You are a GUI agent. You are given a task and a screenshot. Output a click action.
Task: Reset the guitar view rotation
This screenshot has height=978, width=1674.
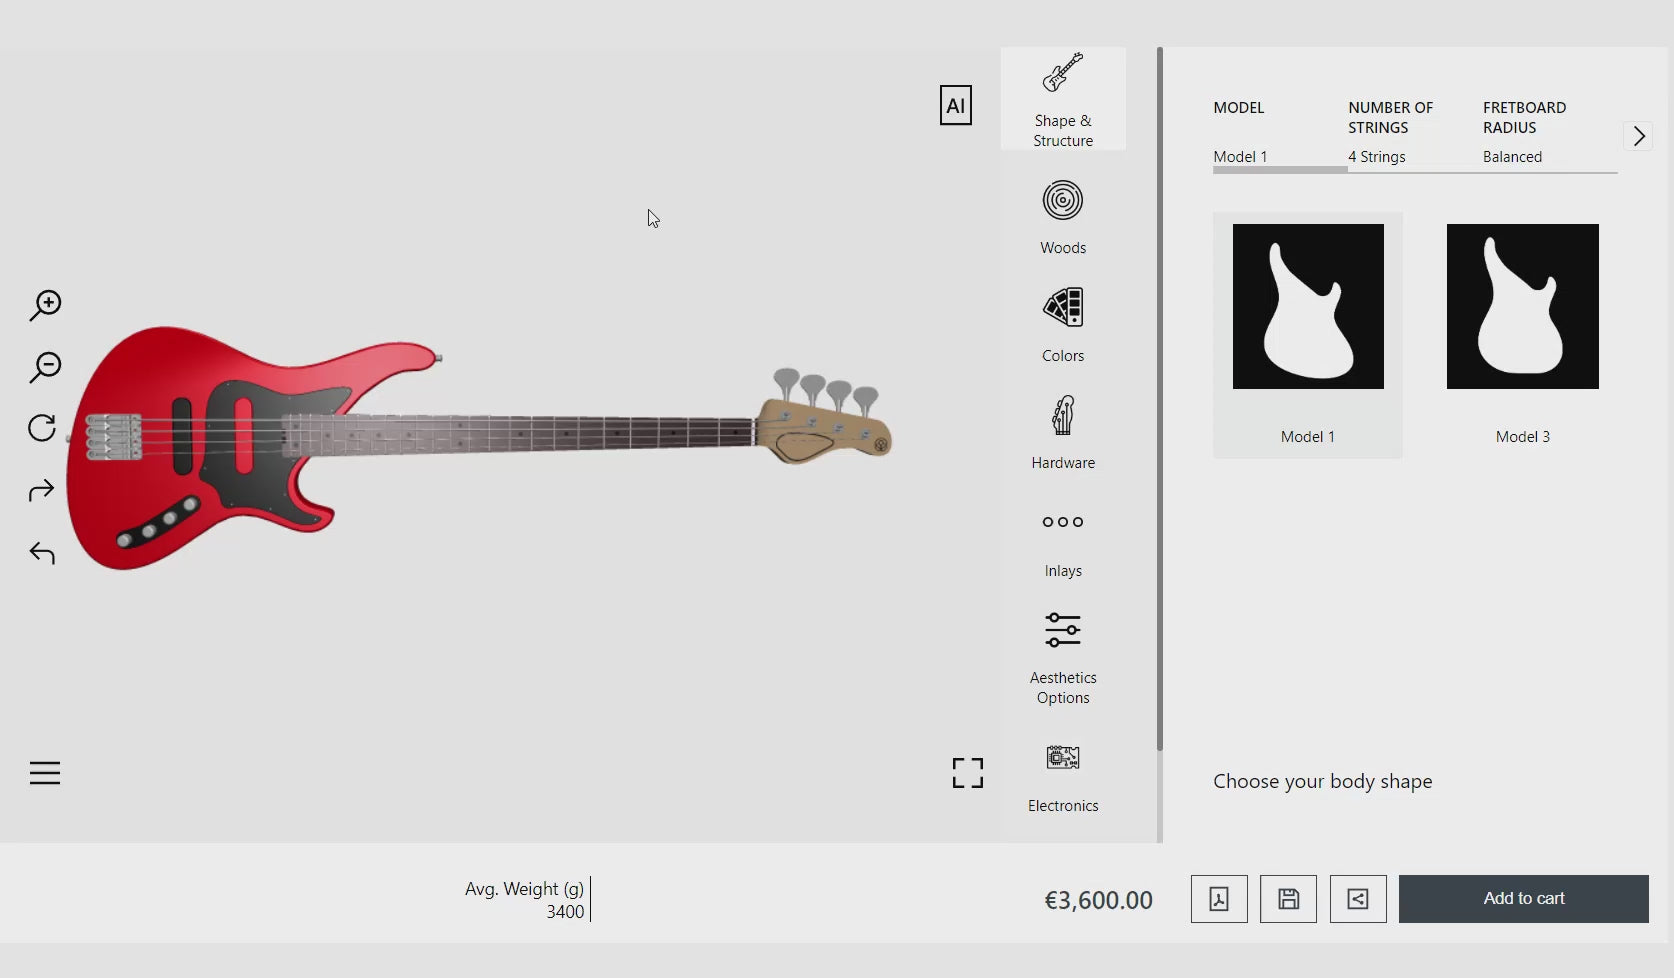pyautogui.click(x=42, y=428)
